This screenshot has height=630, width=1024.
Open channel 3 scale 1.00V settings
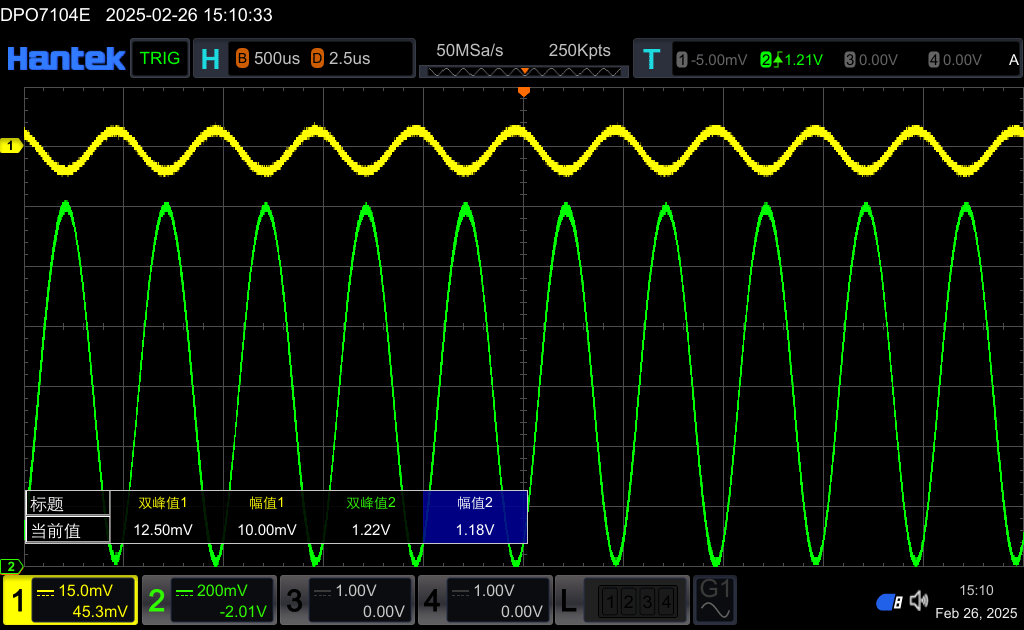coord(345,591)
